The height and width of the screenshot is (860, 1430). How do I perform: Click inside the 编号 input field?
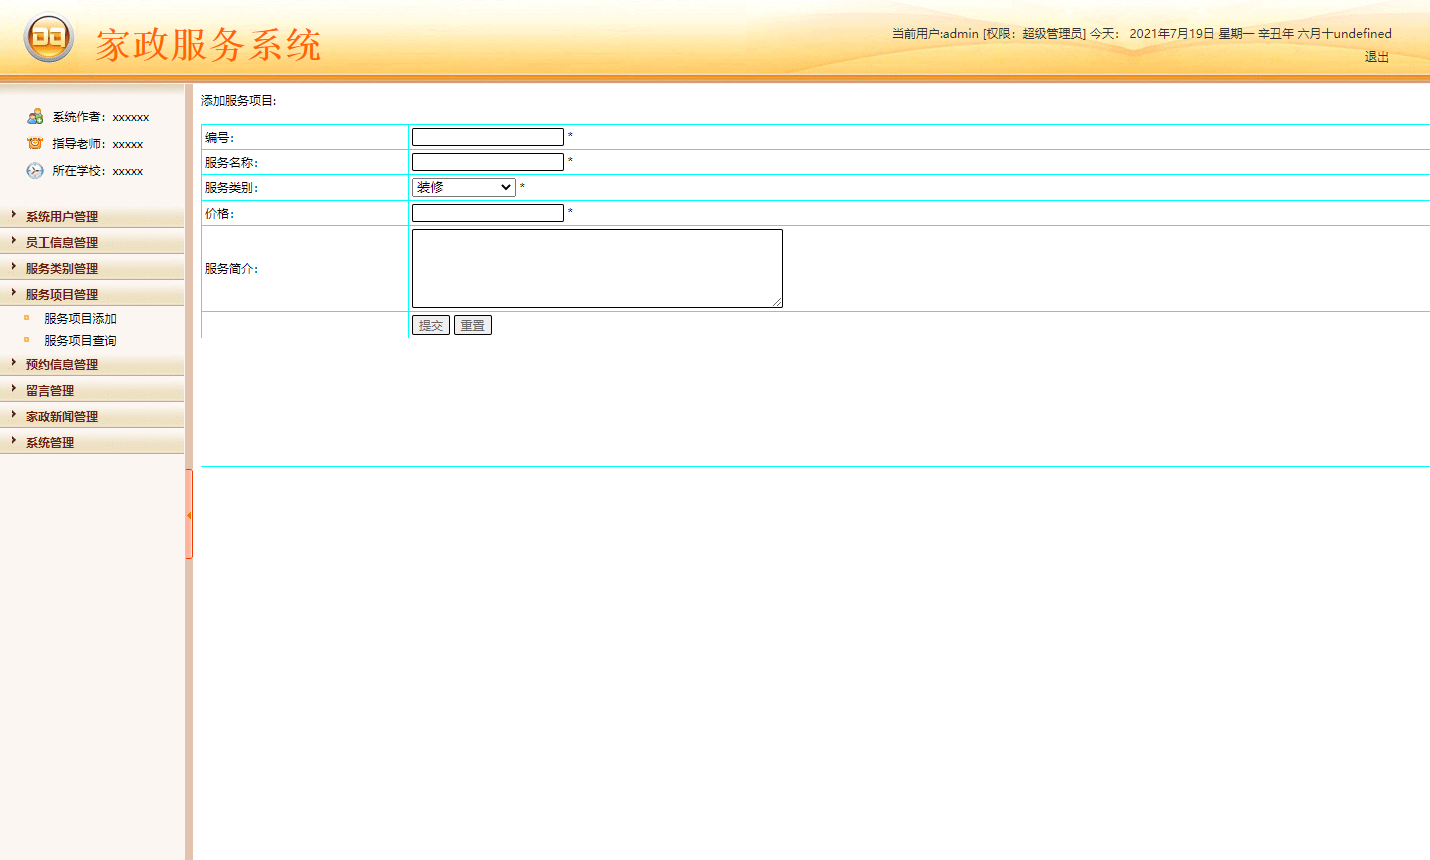pyautogui.click(x=487, y=136)
